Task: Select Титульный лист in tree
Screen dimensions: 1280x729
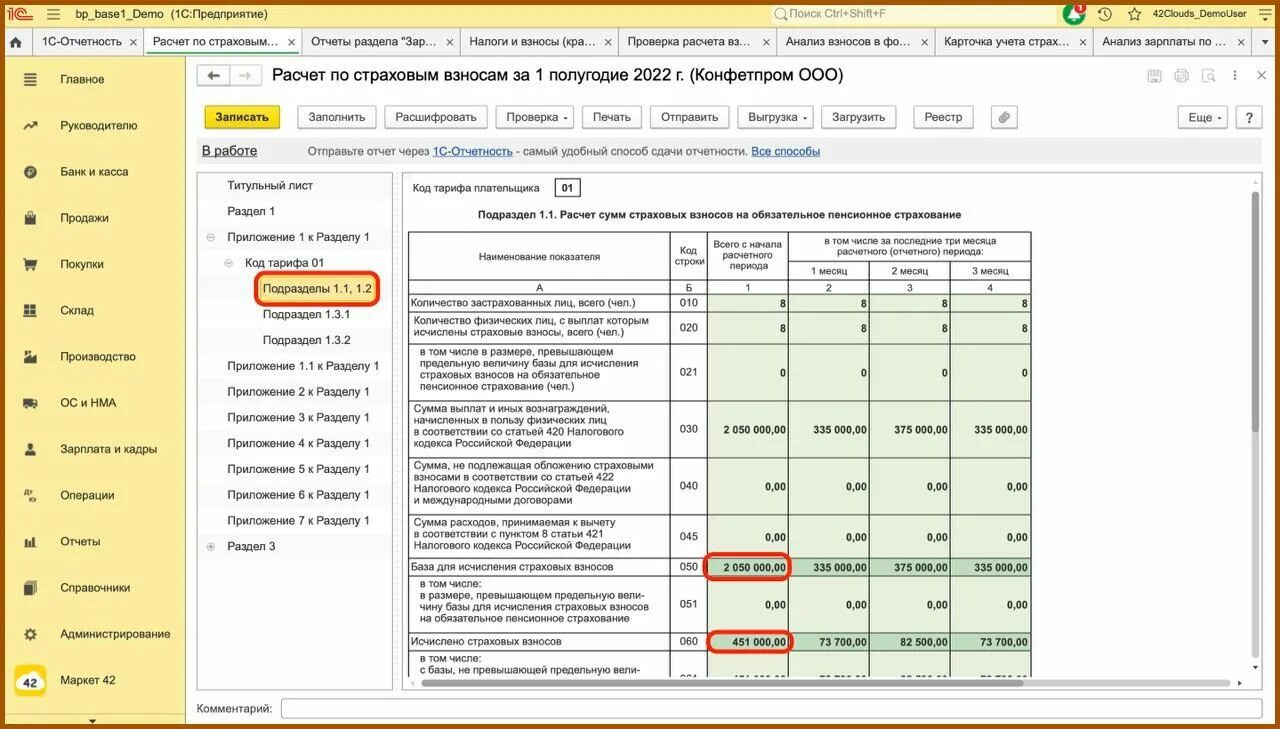Action: [270, 186]
